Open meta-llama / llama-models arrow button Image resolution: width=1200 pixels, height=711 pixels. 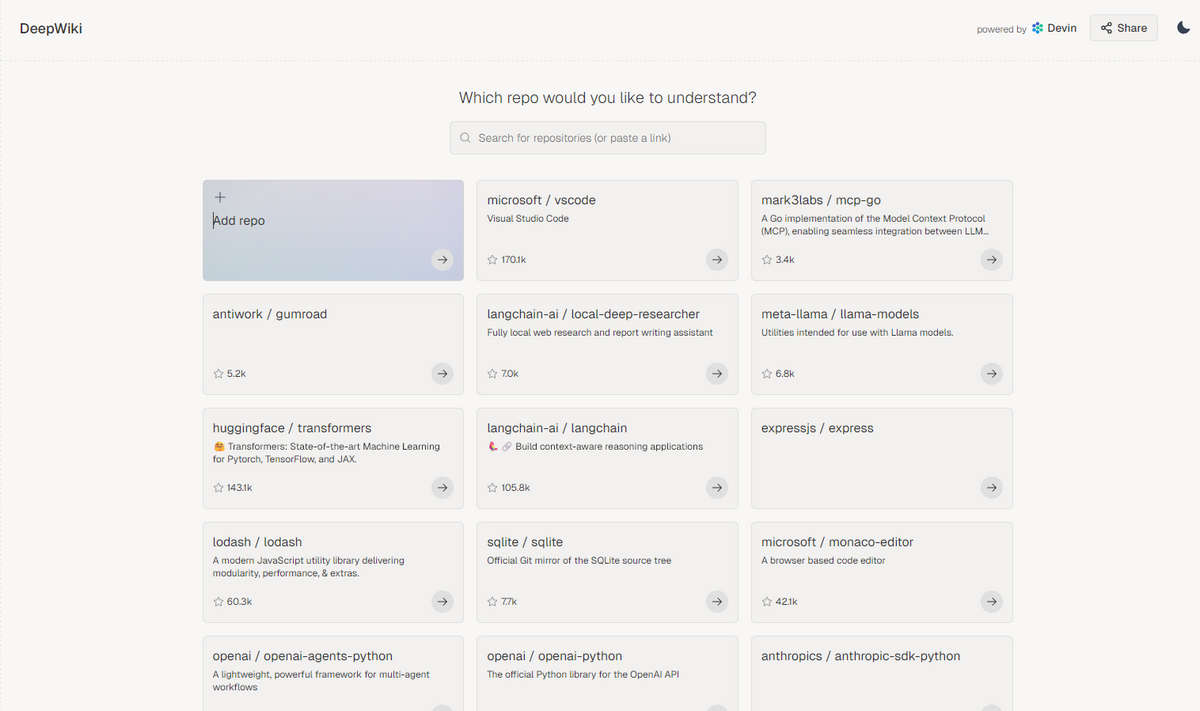pos(991,374)
